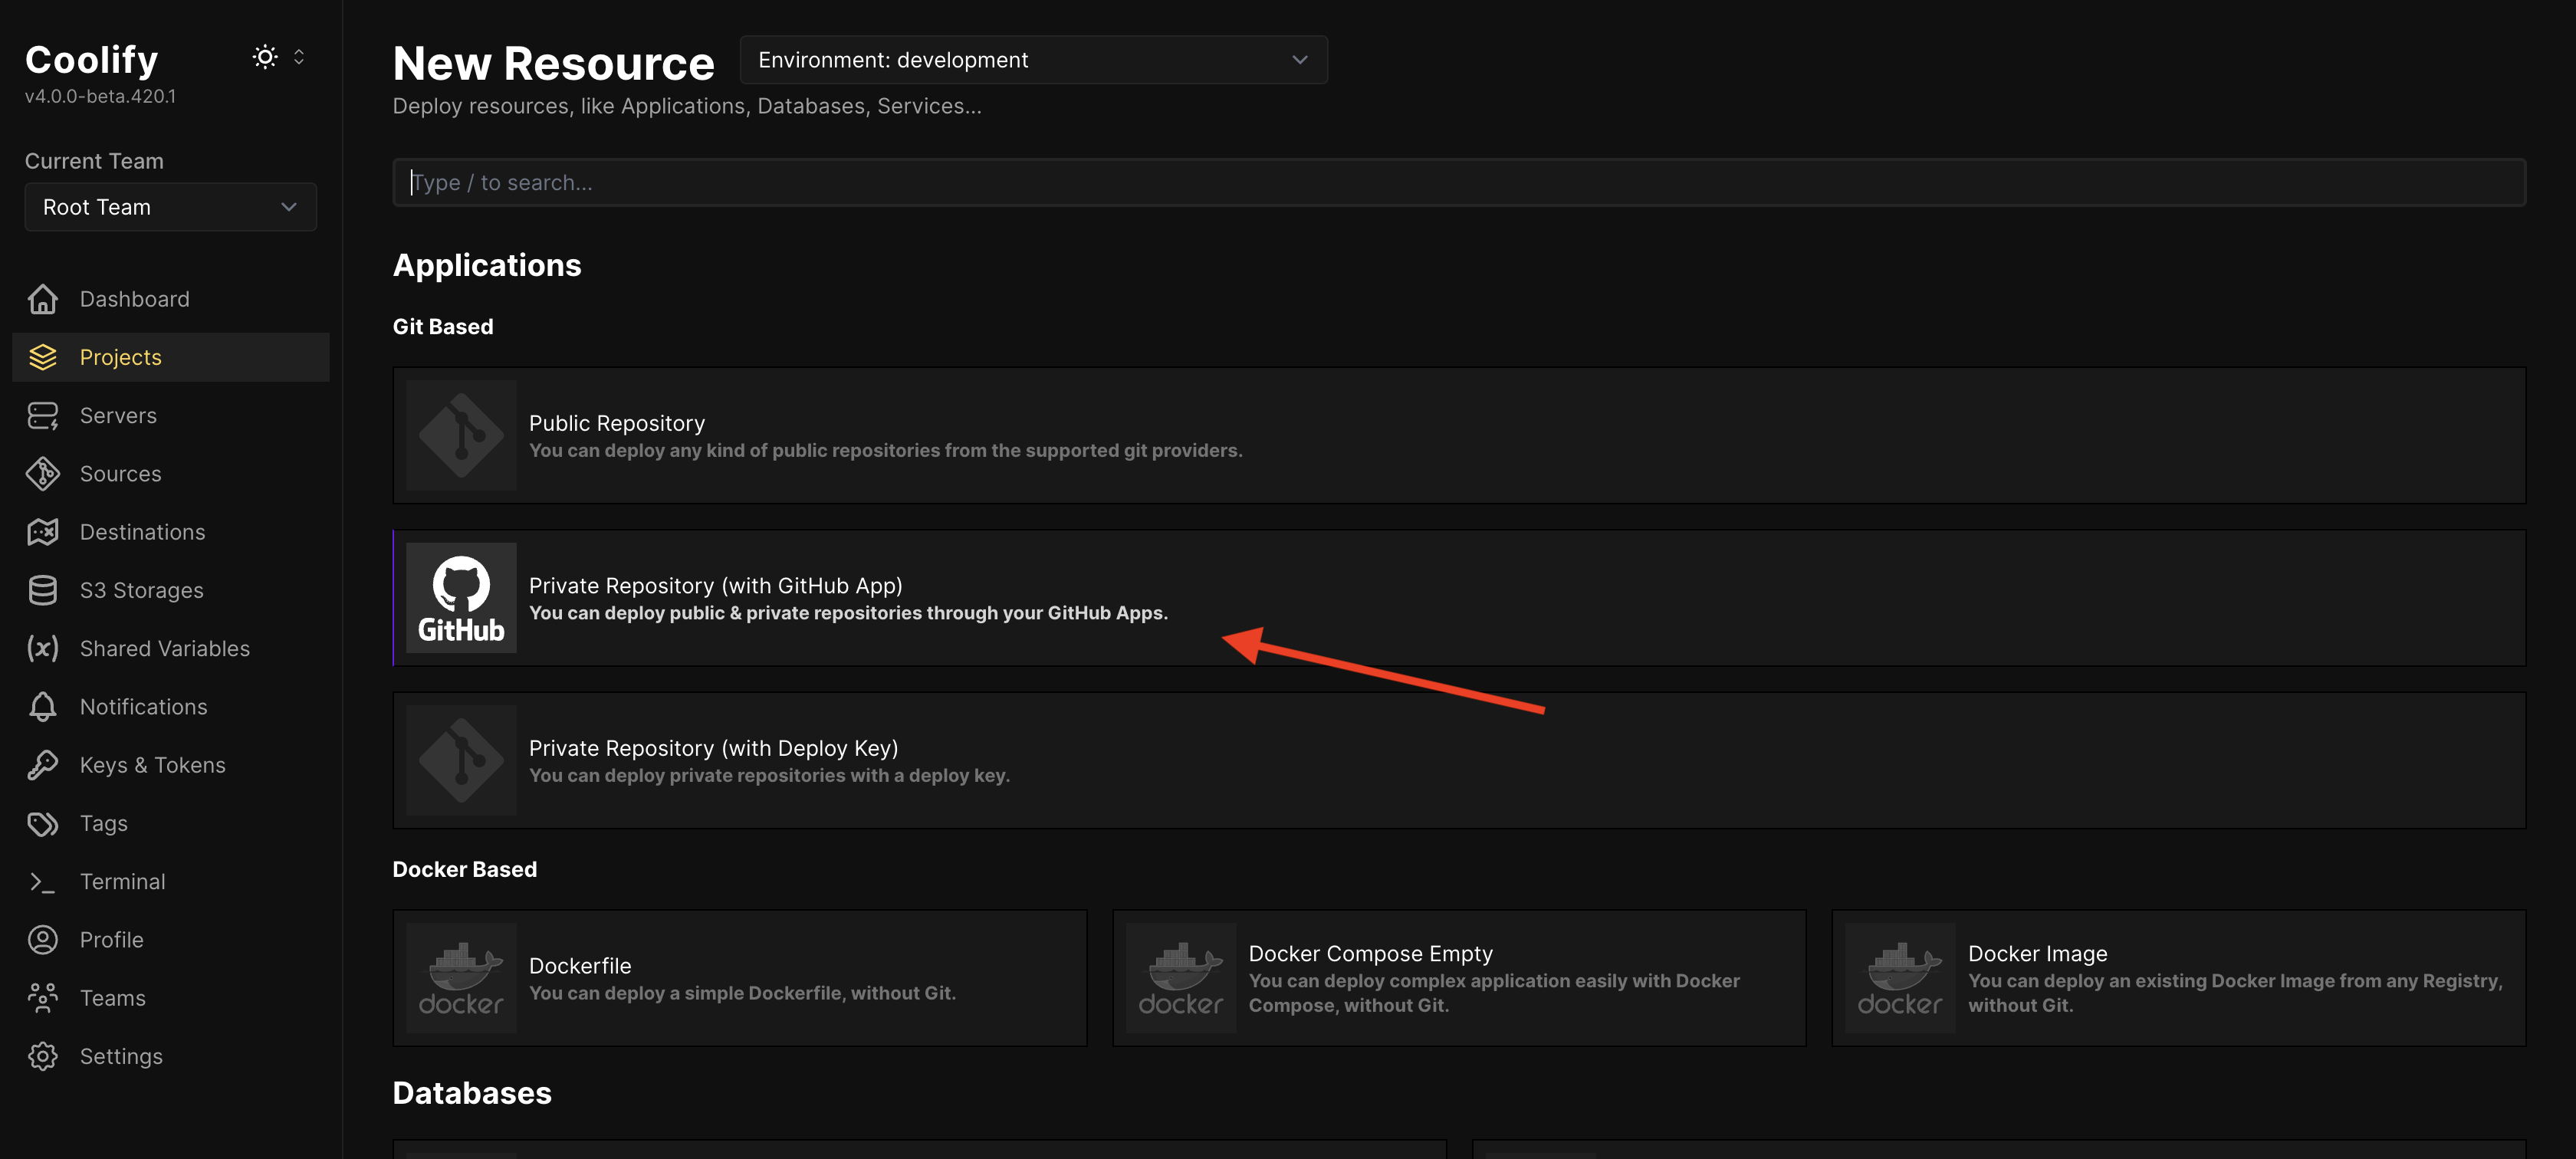Open the Terminal menu item

click(x=171, y=881)
